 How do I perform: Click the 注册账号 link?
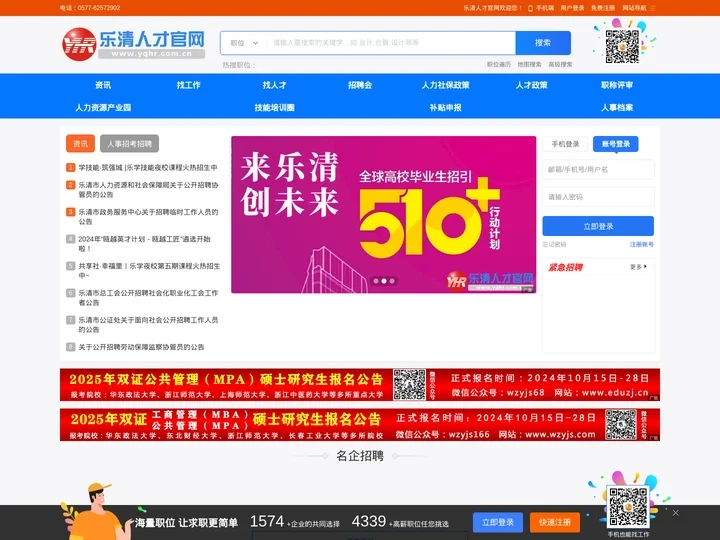[641, 245]
